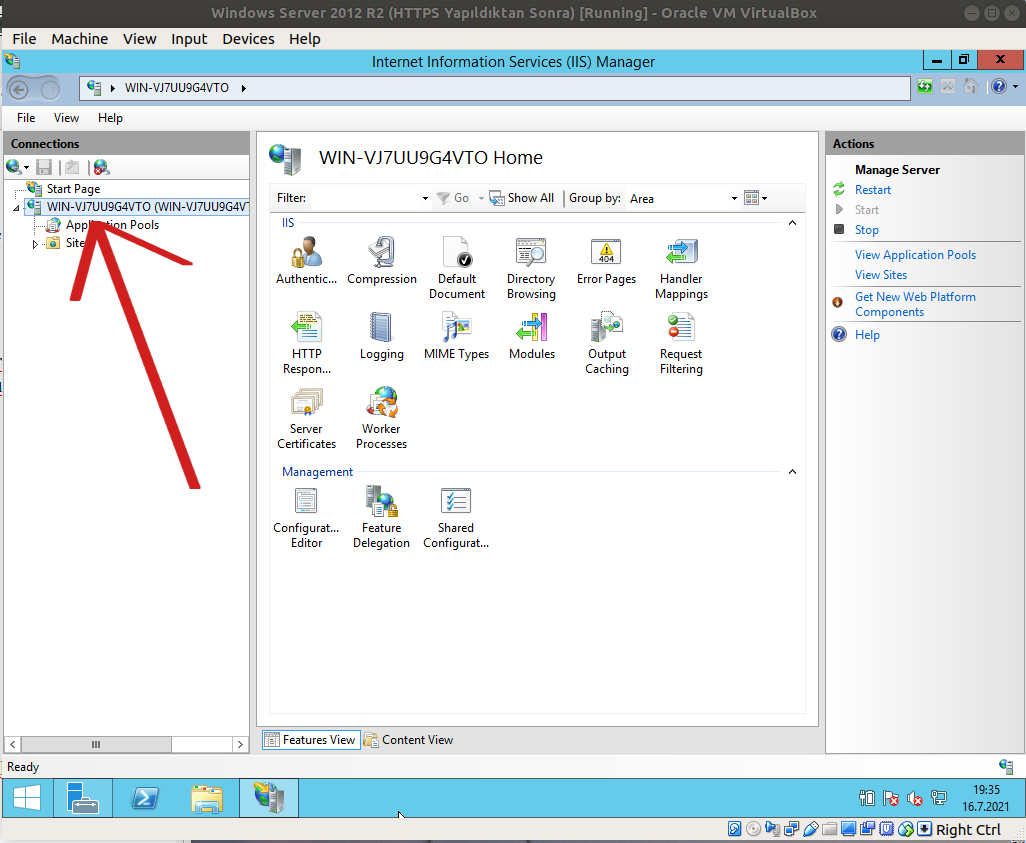Viewport: 1026px width, 843px height.
Task: Click Get New Web Platform Components link
Action: click(915, 304)
